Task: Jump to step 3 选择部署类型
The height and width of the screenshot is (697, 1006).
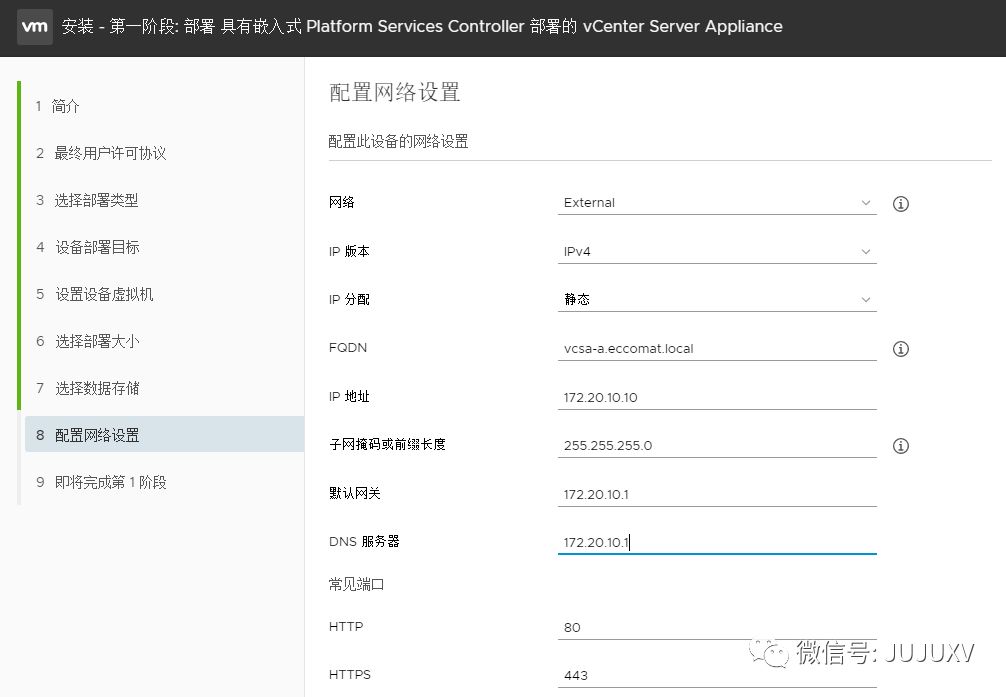Action: [96, 200]
